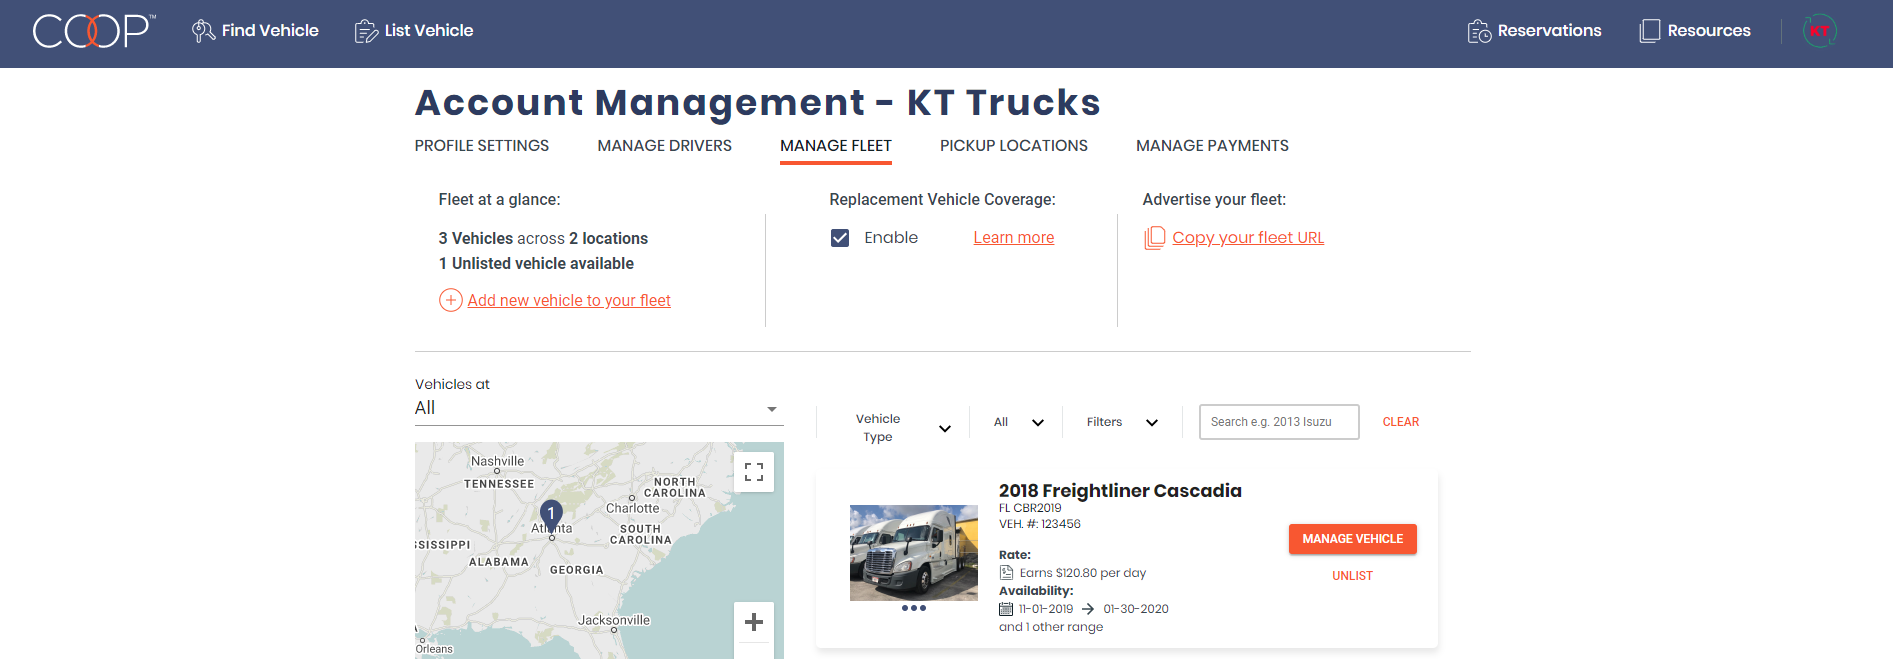Open the KT user avatar menu
1893x659 pixels.
pyautogui.click(x=1819, y=31)
